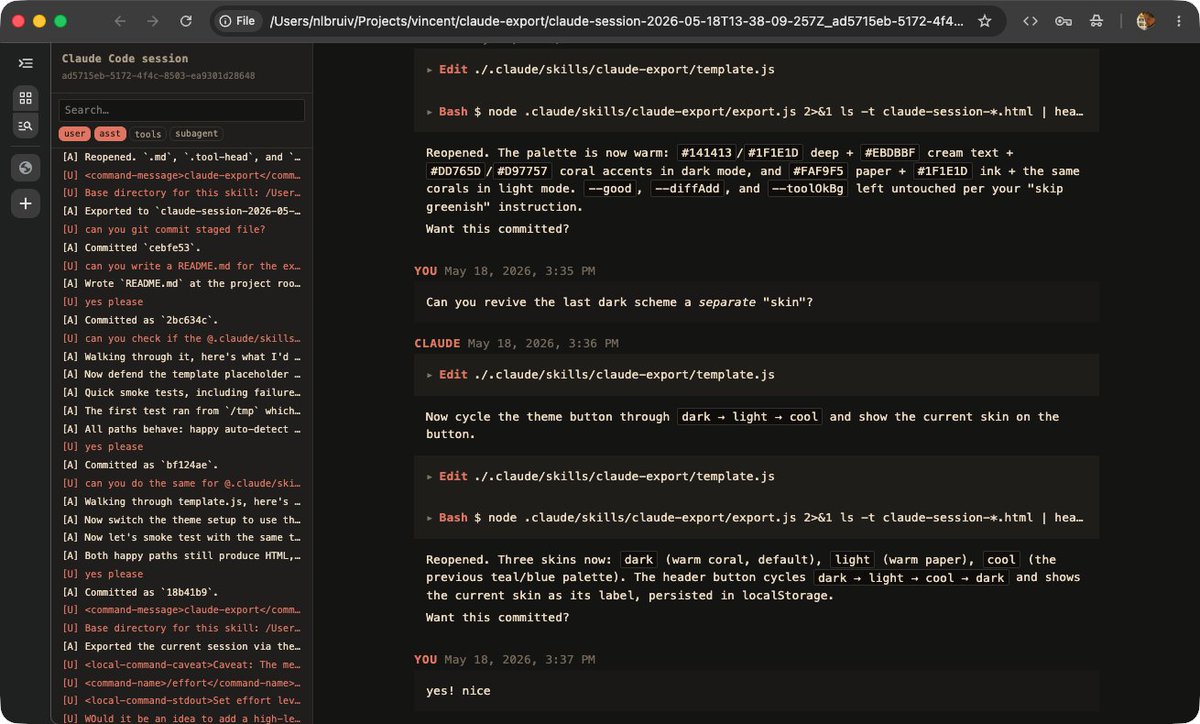Open the grid view icon in left rail
The image size is (1200, 724).
pyautogui.click(x=26, y=98)
